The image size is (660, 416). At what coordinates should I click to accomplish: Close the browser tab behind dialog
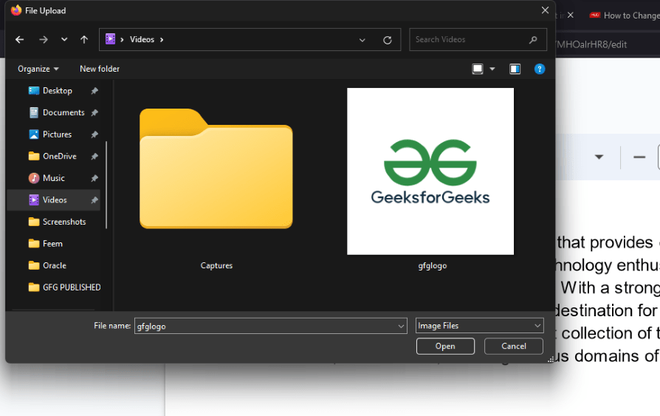click(x=570, y=15)
